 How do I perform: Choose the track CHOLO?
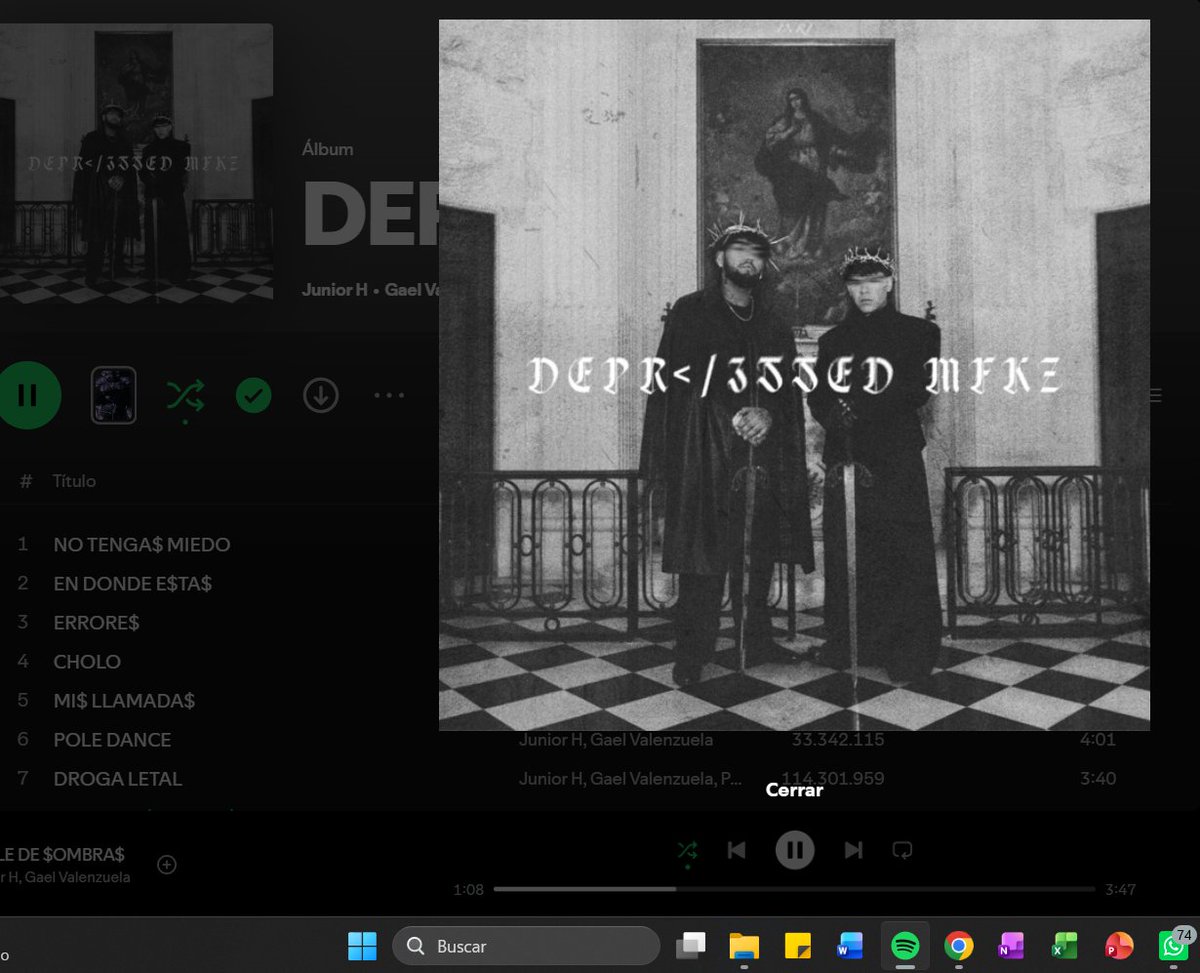(x=87, y=661)
